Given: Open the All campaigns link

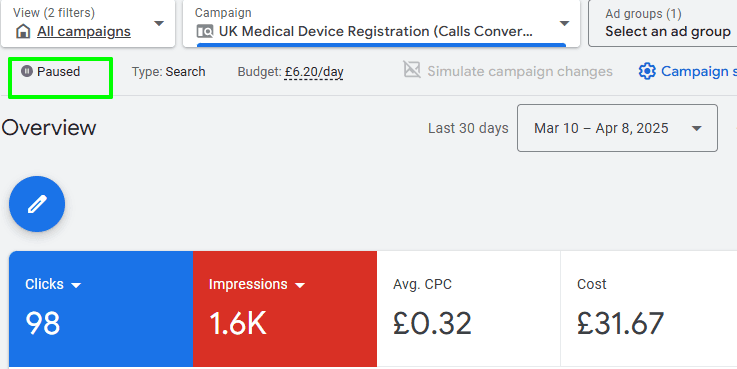Looking at the screenshot, I should (84, 31).
